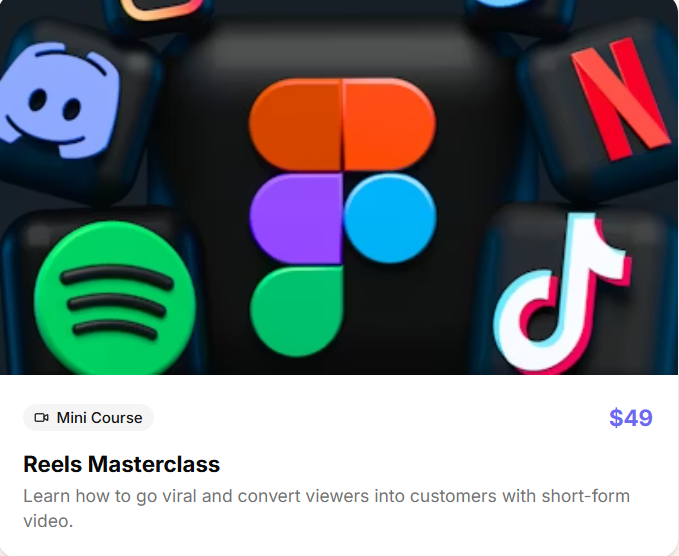Viewport: 679px width, 556px height.
Task: Click the Instagram logo at top edge
Action: (162, 10)
